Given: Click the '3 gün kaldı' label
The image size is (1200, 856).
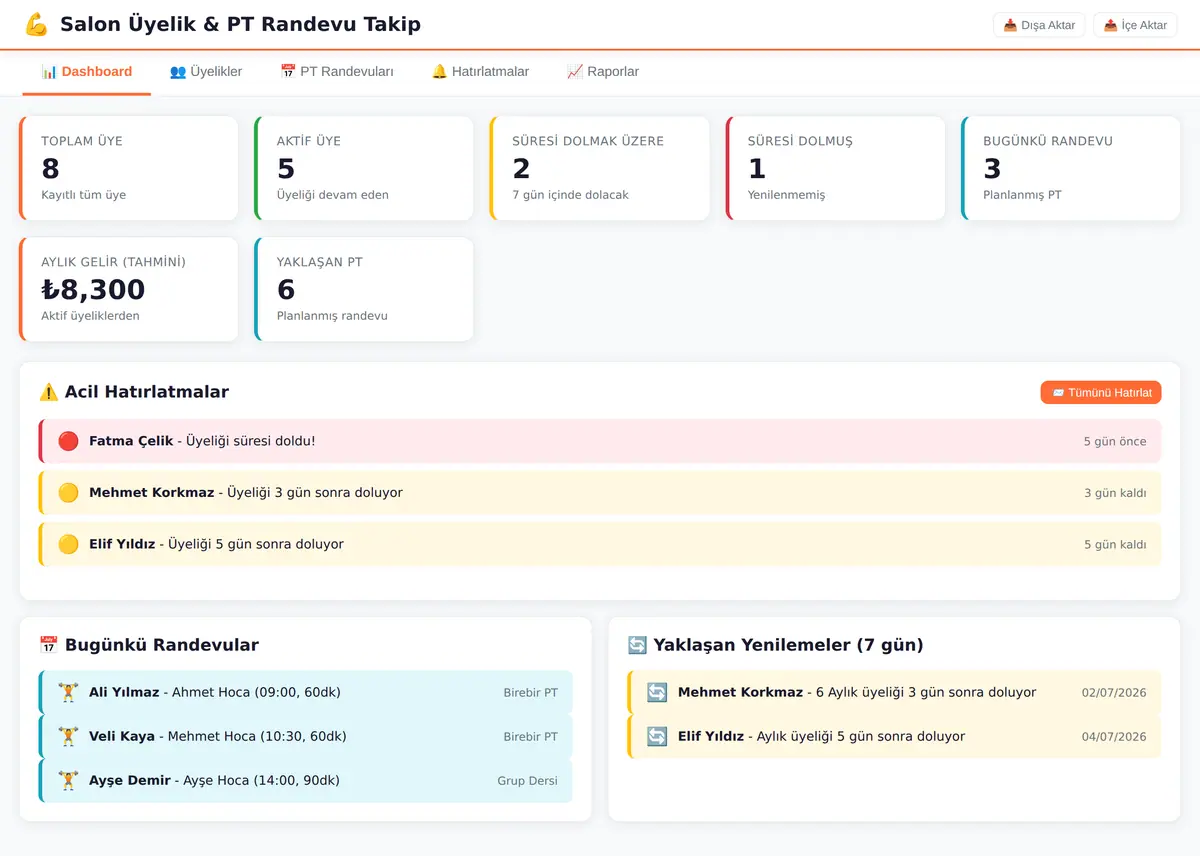Looking at the screenshot, I should pos(1115,493).
